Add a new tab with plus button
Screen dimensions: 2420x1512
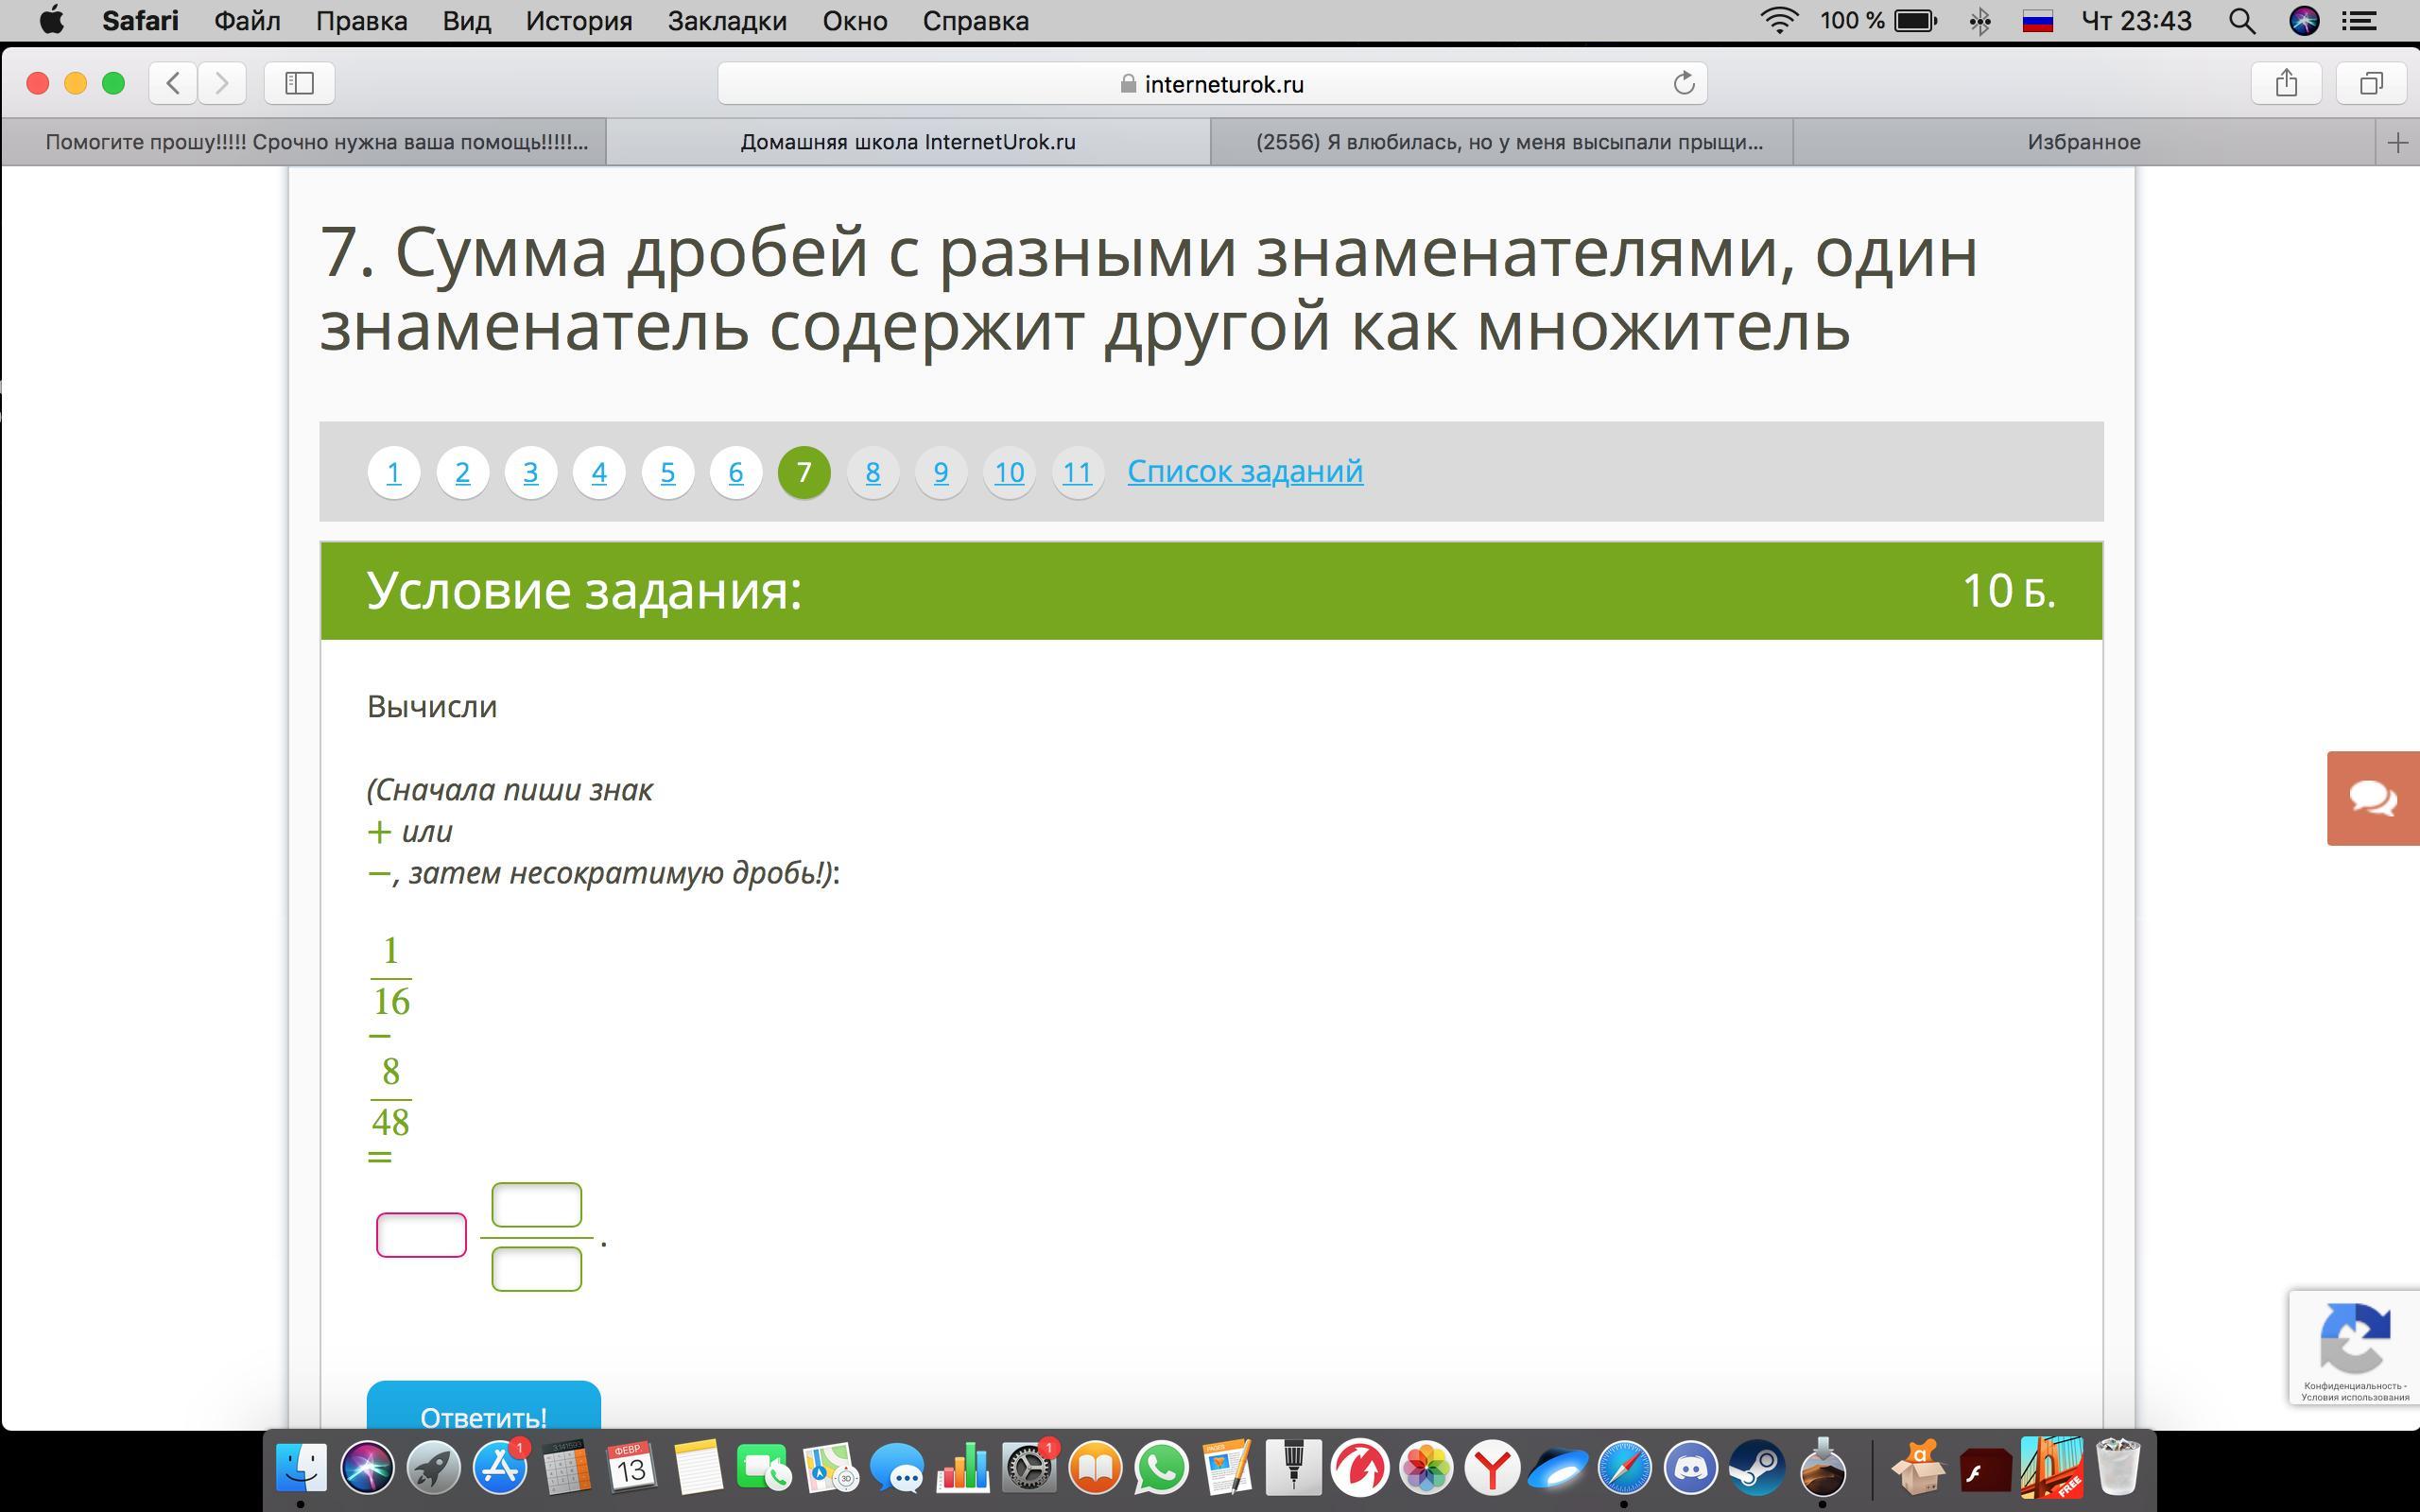pos(2397,143)
